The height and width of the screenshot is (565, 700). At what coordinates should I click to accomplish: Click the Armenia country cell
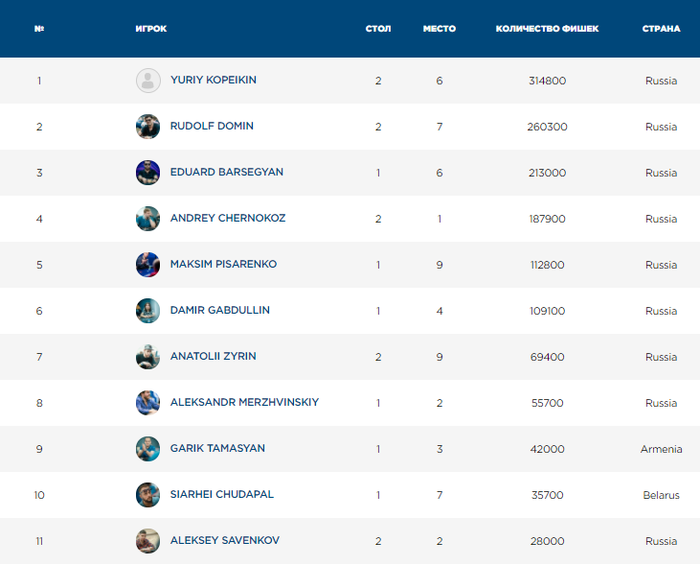click(x=661, y=449)
